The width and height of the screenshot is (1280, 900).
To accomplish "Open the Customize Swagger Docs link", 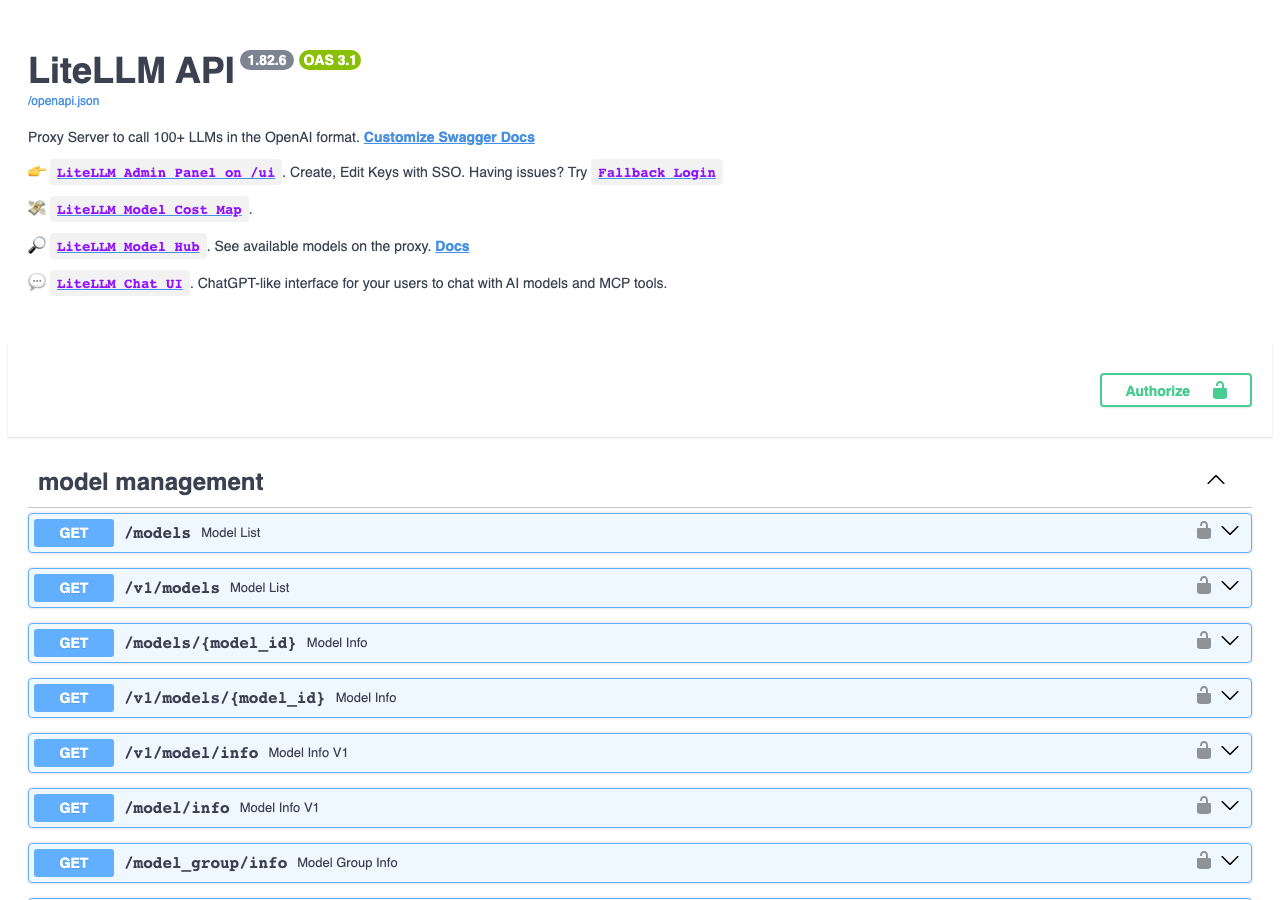I will [x=449, y=137].
